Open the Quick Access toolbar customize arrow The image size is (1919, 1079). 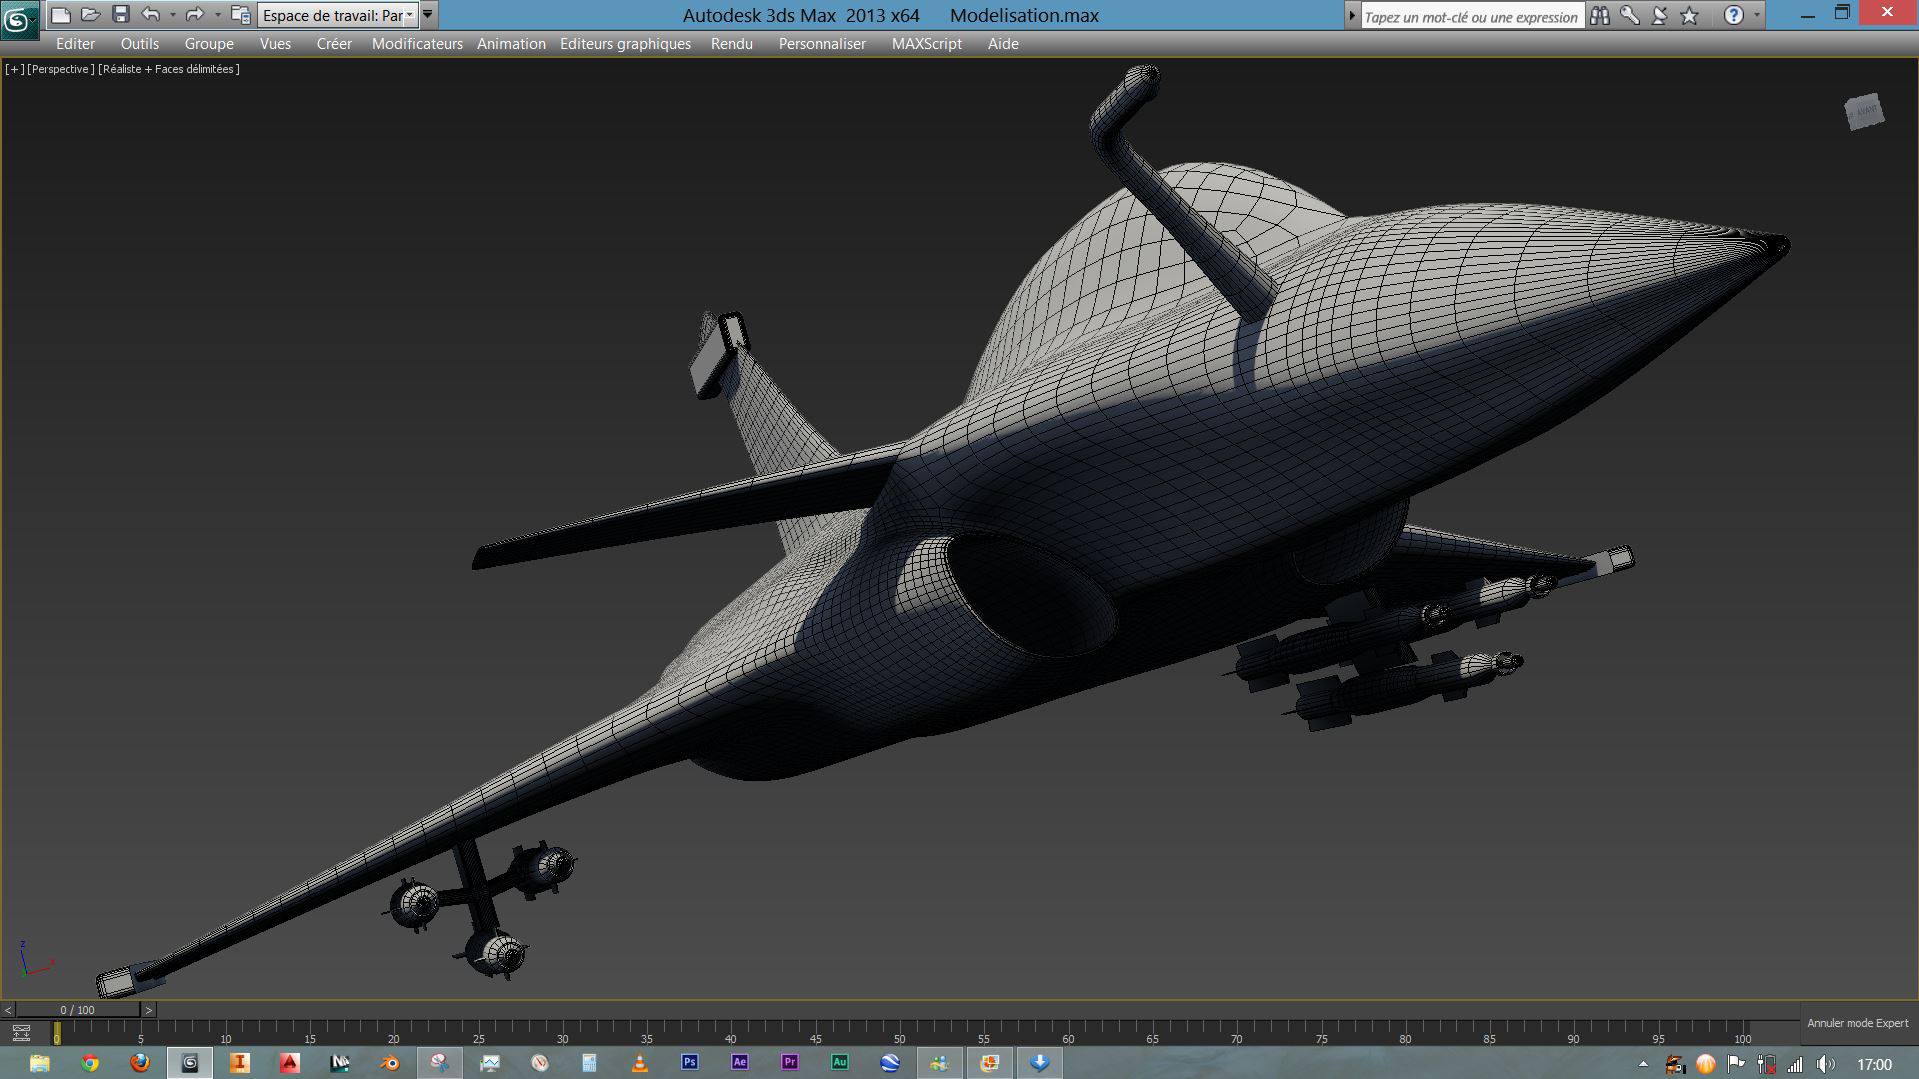pos(428,15)
